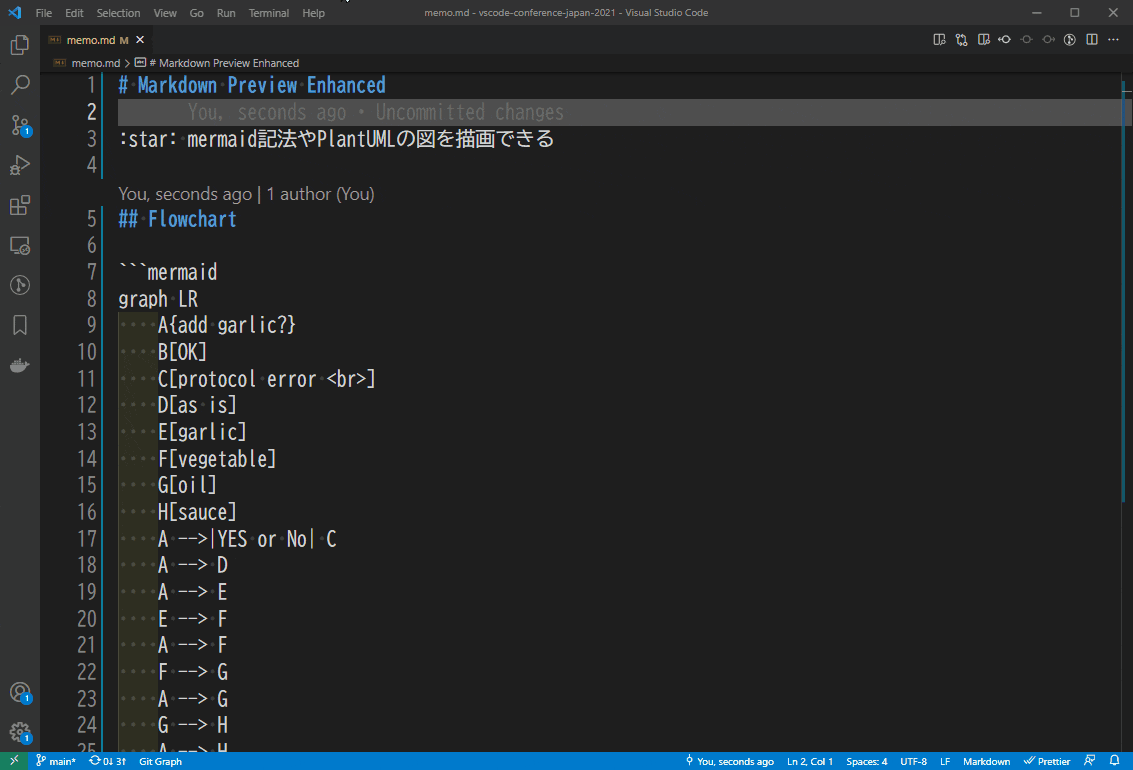Click the 'You, seconds ago' code lens link
This screenshot has width=1133, height=770.
pos(185,194)
